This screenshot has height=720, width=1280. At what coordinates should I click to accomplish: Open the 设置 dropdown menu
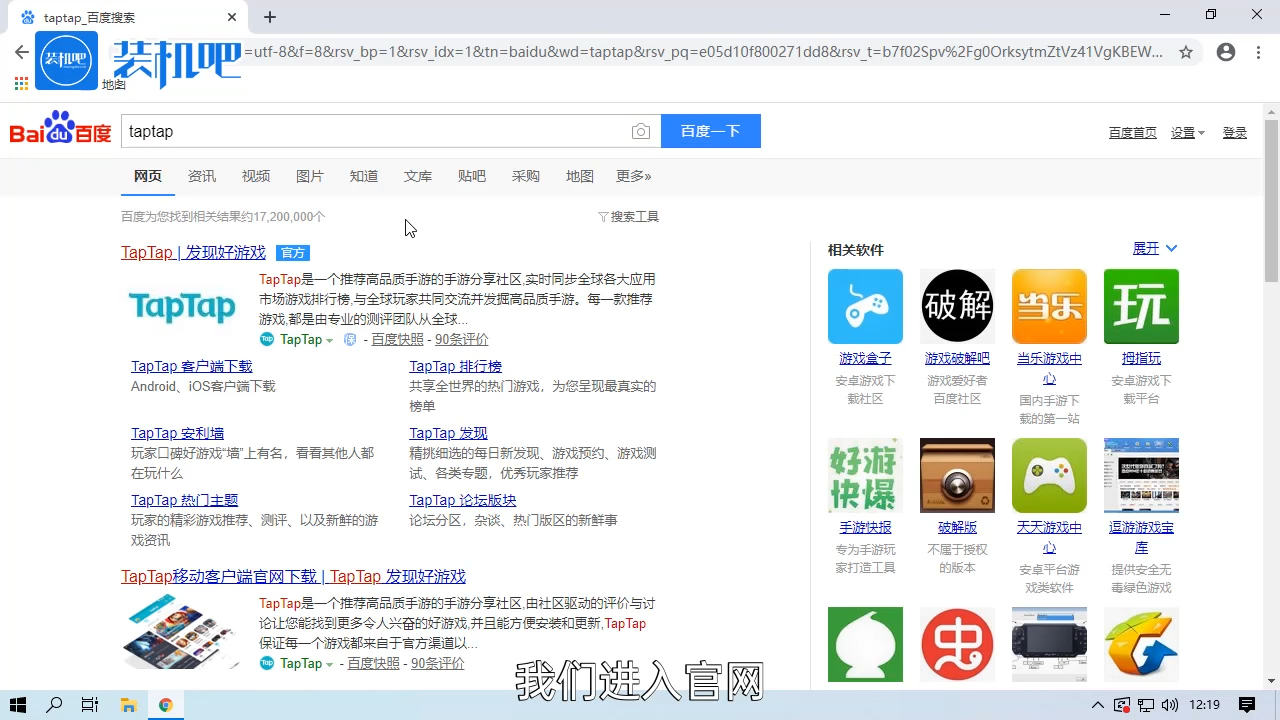point(1186,131)
